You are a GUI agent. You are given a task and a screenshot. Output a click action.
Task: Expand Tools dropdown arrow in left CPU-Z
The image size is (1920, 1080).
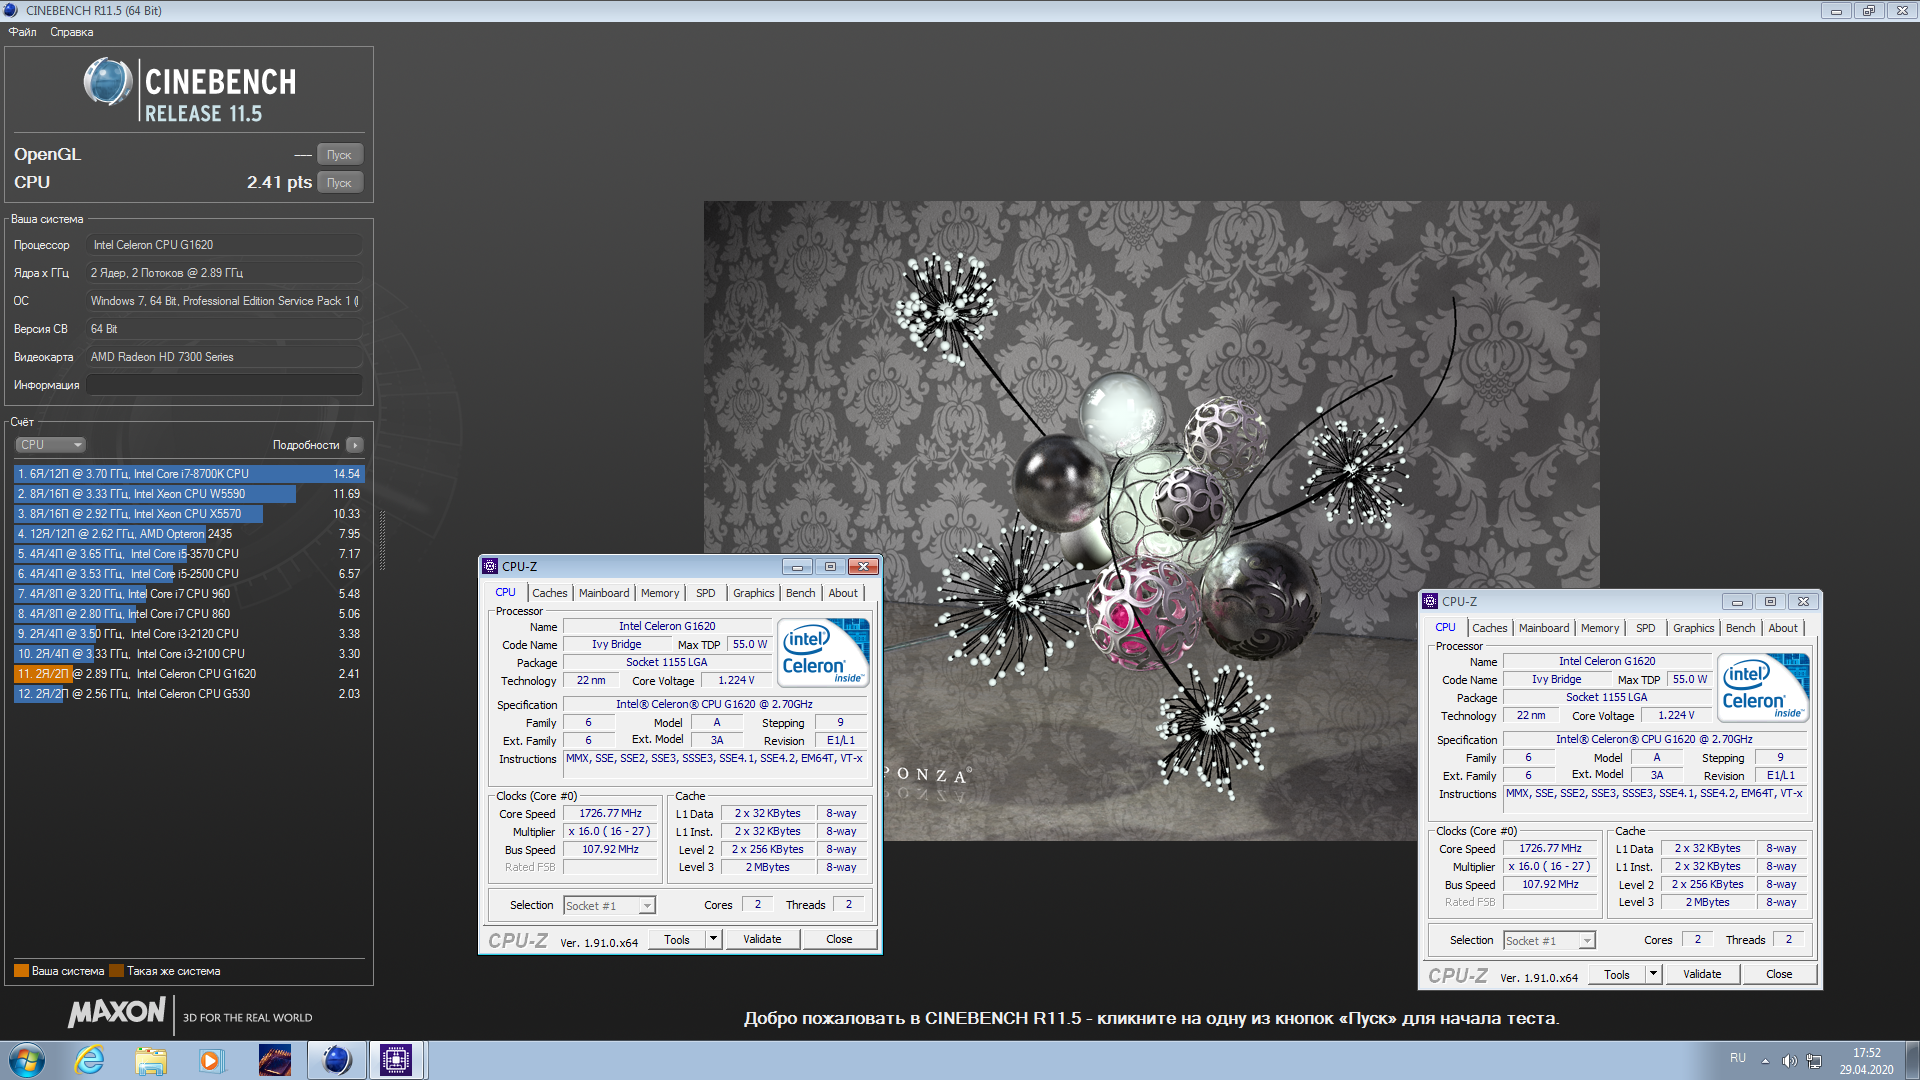pyautogui.click(x=713, y=939)
